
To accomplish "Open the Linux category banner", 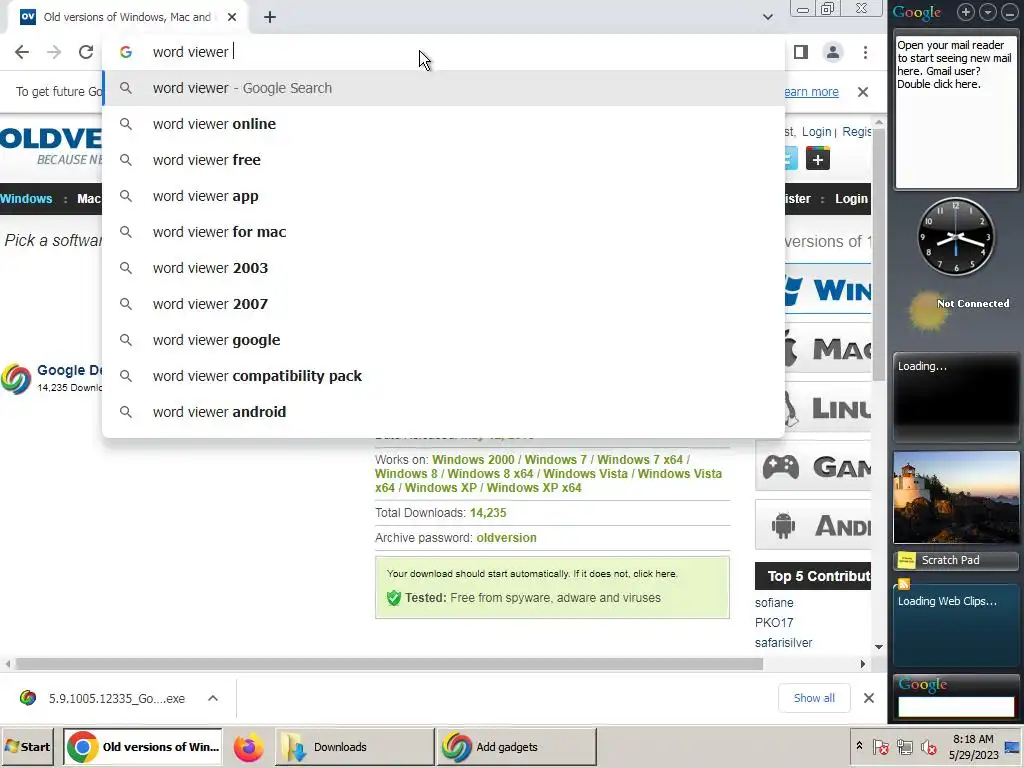I will point(827,408).
